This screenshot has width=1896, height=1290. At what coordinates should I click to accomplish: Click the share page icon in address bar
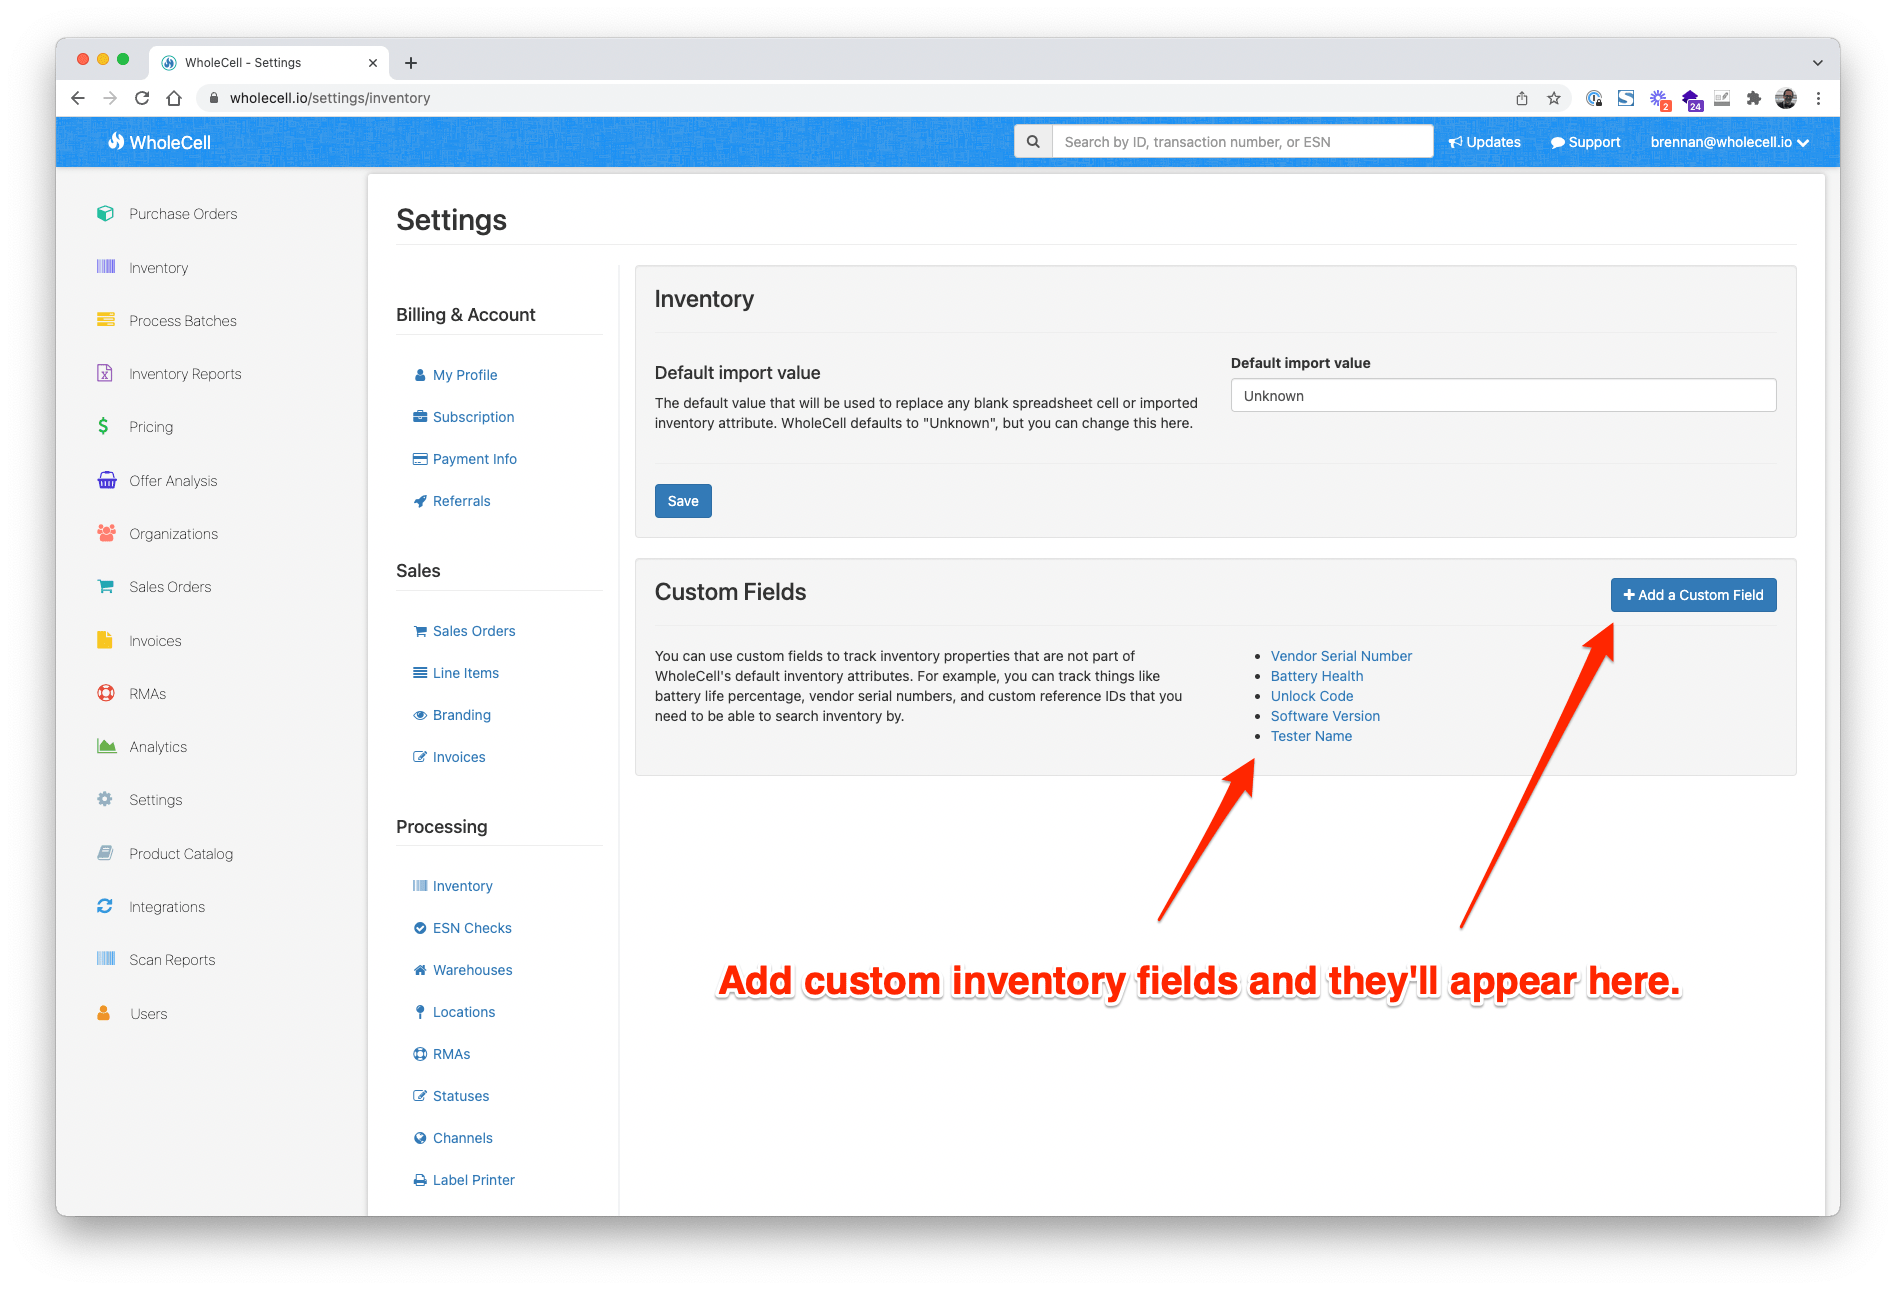pyautogui.click(x=1521, y=98)
